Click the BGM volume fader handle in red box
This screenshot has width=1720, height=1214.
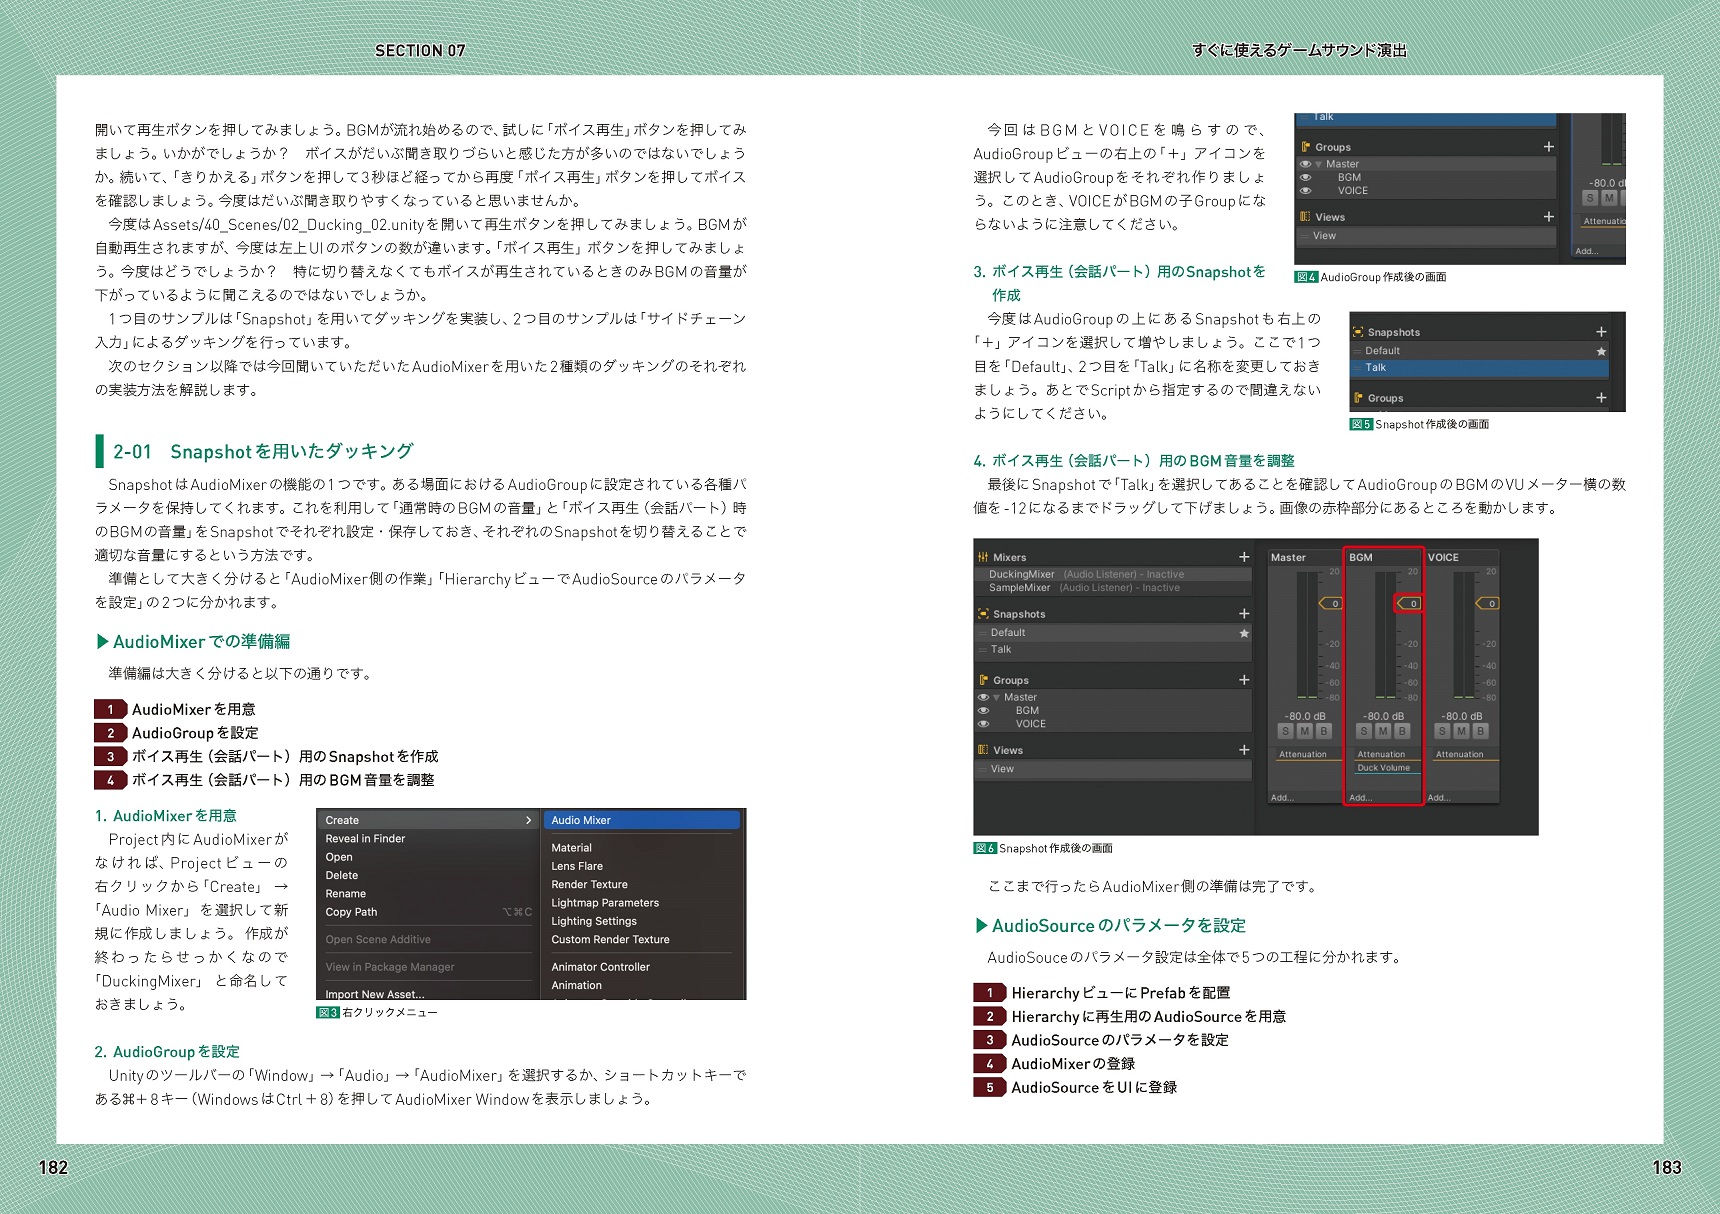tap(1408, 603)
